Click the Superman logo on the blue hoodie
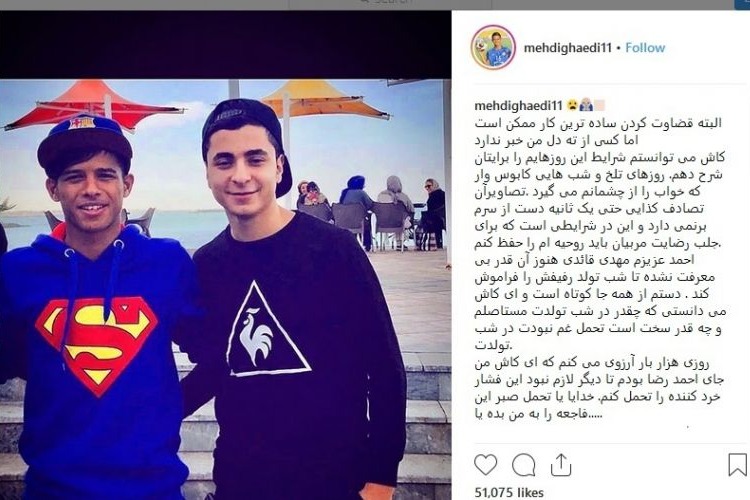 [x=96, y=345]
